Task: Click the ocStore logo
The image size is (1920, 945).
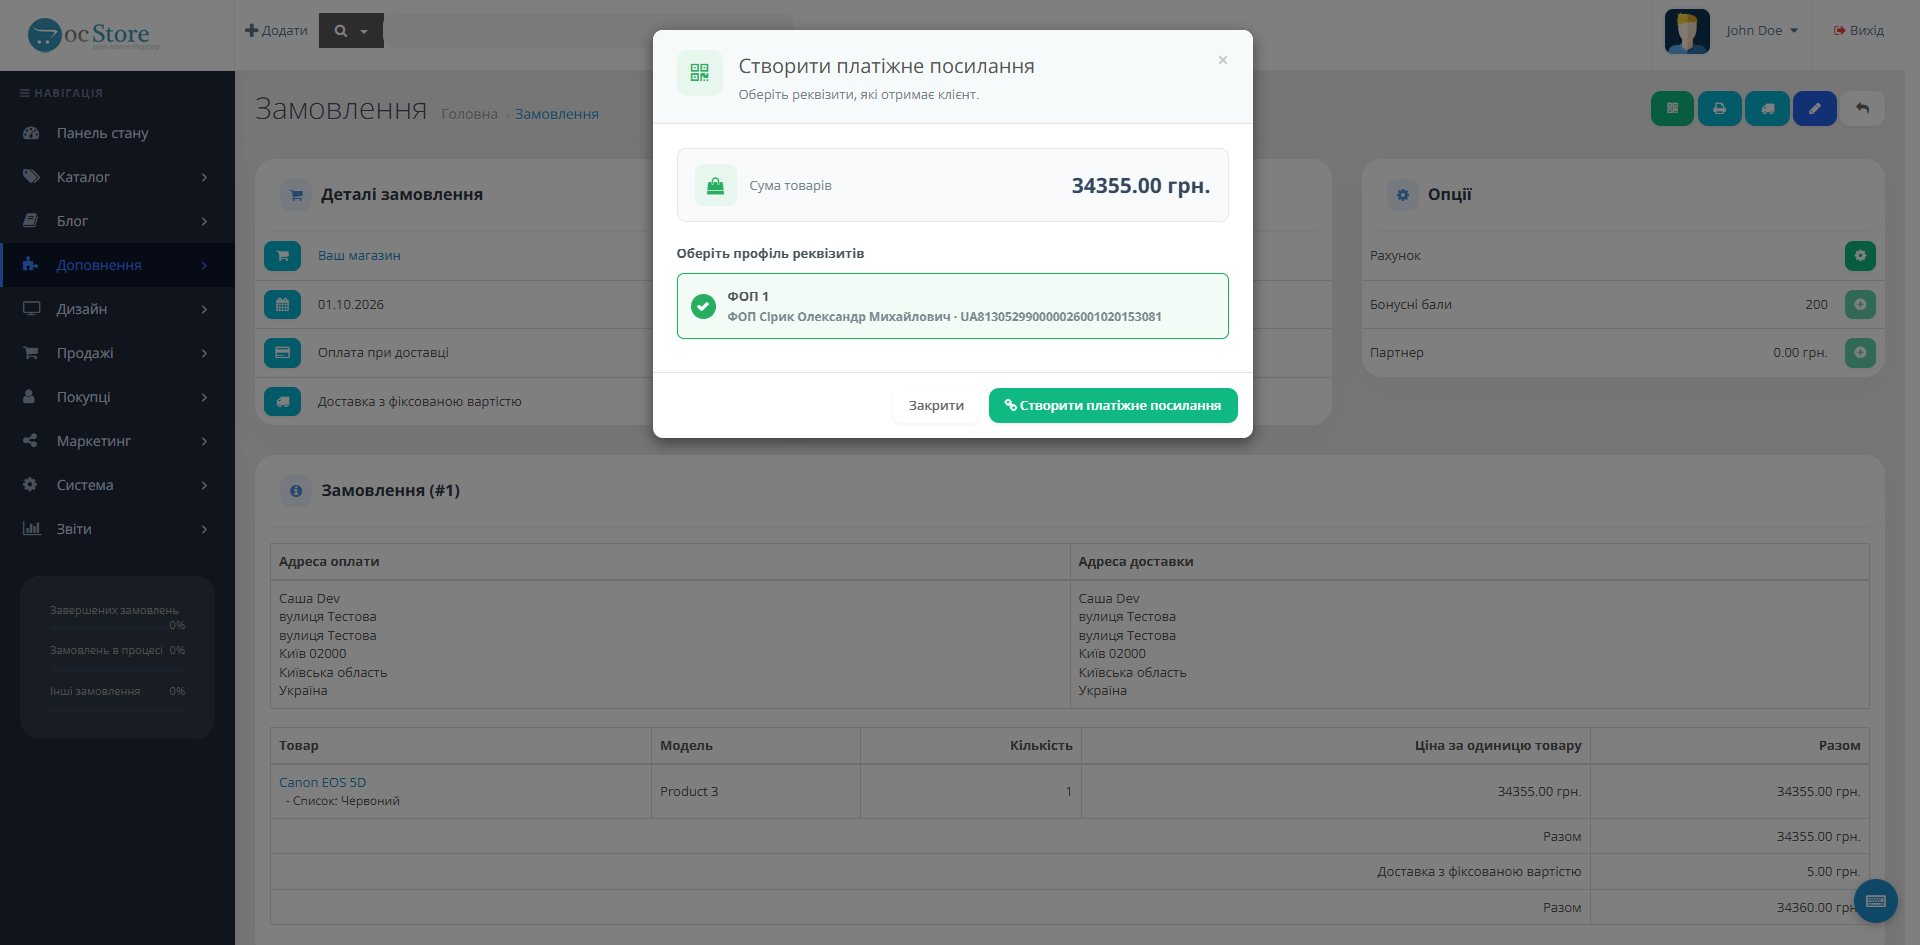Action: pyautogui.click(x=93, y=35)
